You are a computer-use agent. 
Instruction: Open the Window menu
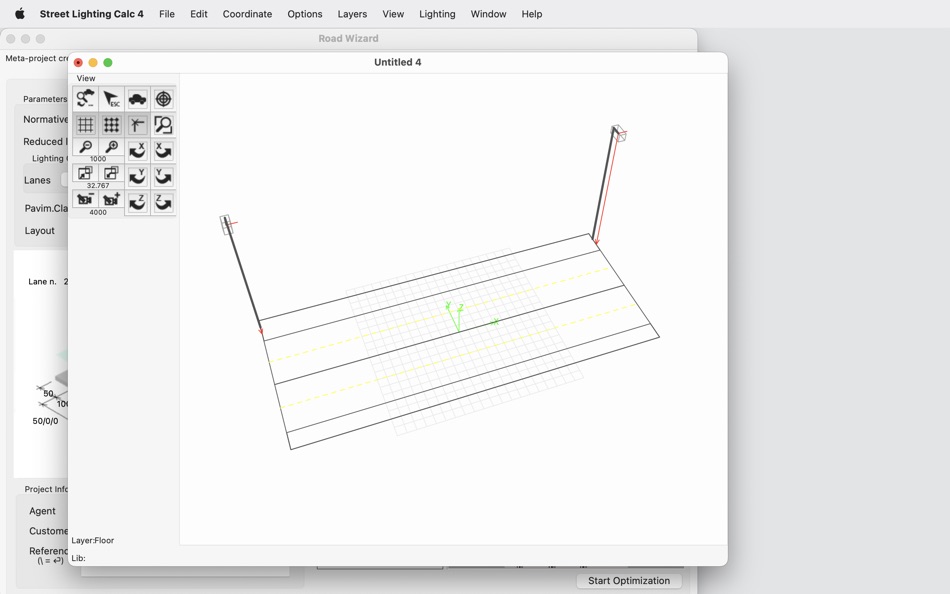coord(488,14)
